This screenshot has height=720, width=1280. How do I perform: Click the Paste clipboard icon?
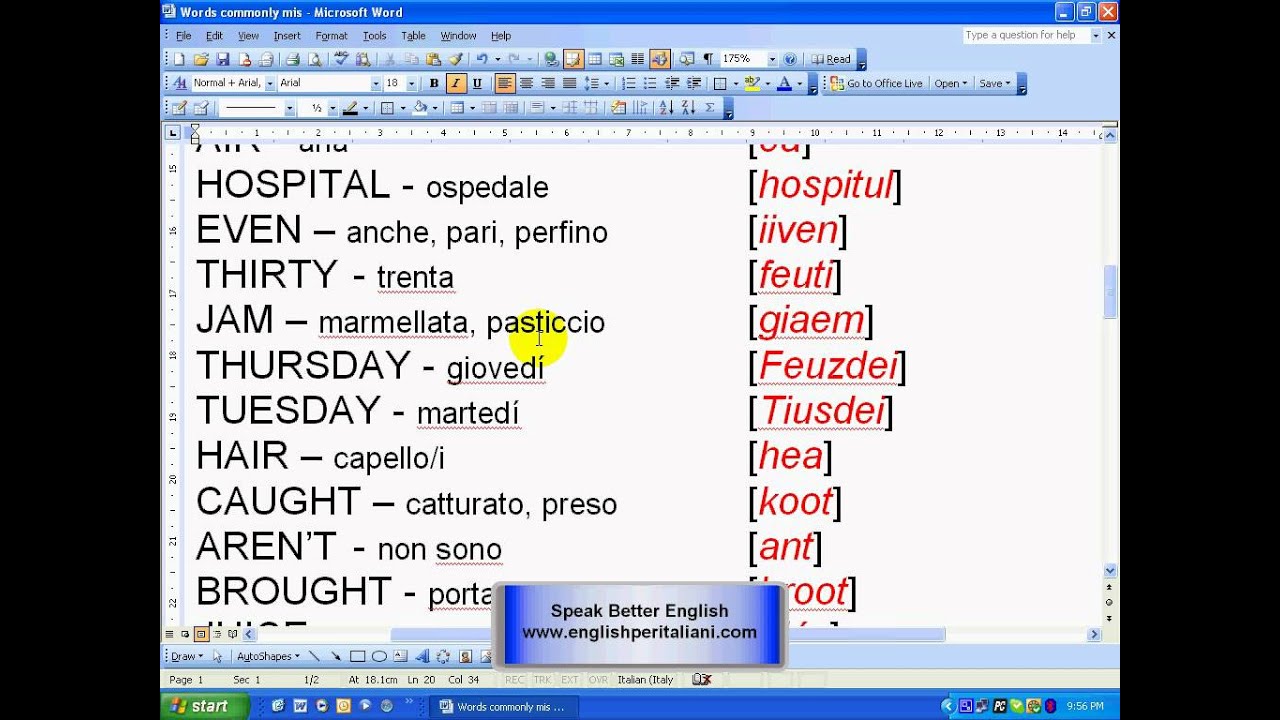[433, 59]
